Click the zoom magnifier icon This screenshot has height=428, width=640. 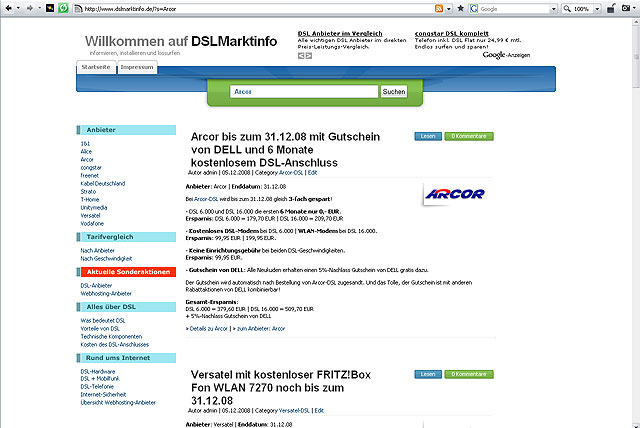pyautogui.click(x=567, y=9)
